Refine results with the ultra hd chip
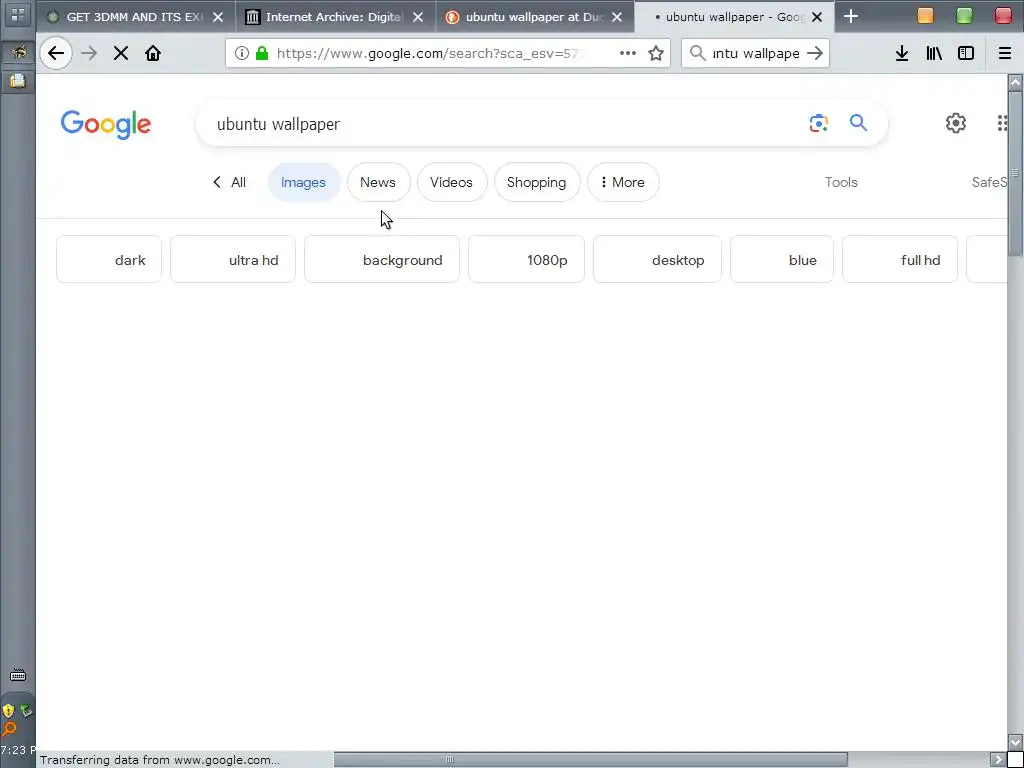Image resolution: width=1024 pixels, height=768 pixels. pyautogui.click(x=232, y=259)
